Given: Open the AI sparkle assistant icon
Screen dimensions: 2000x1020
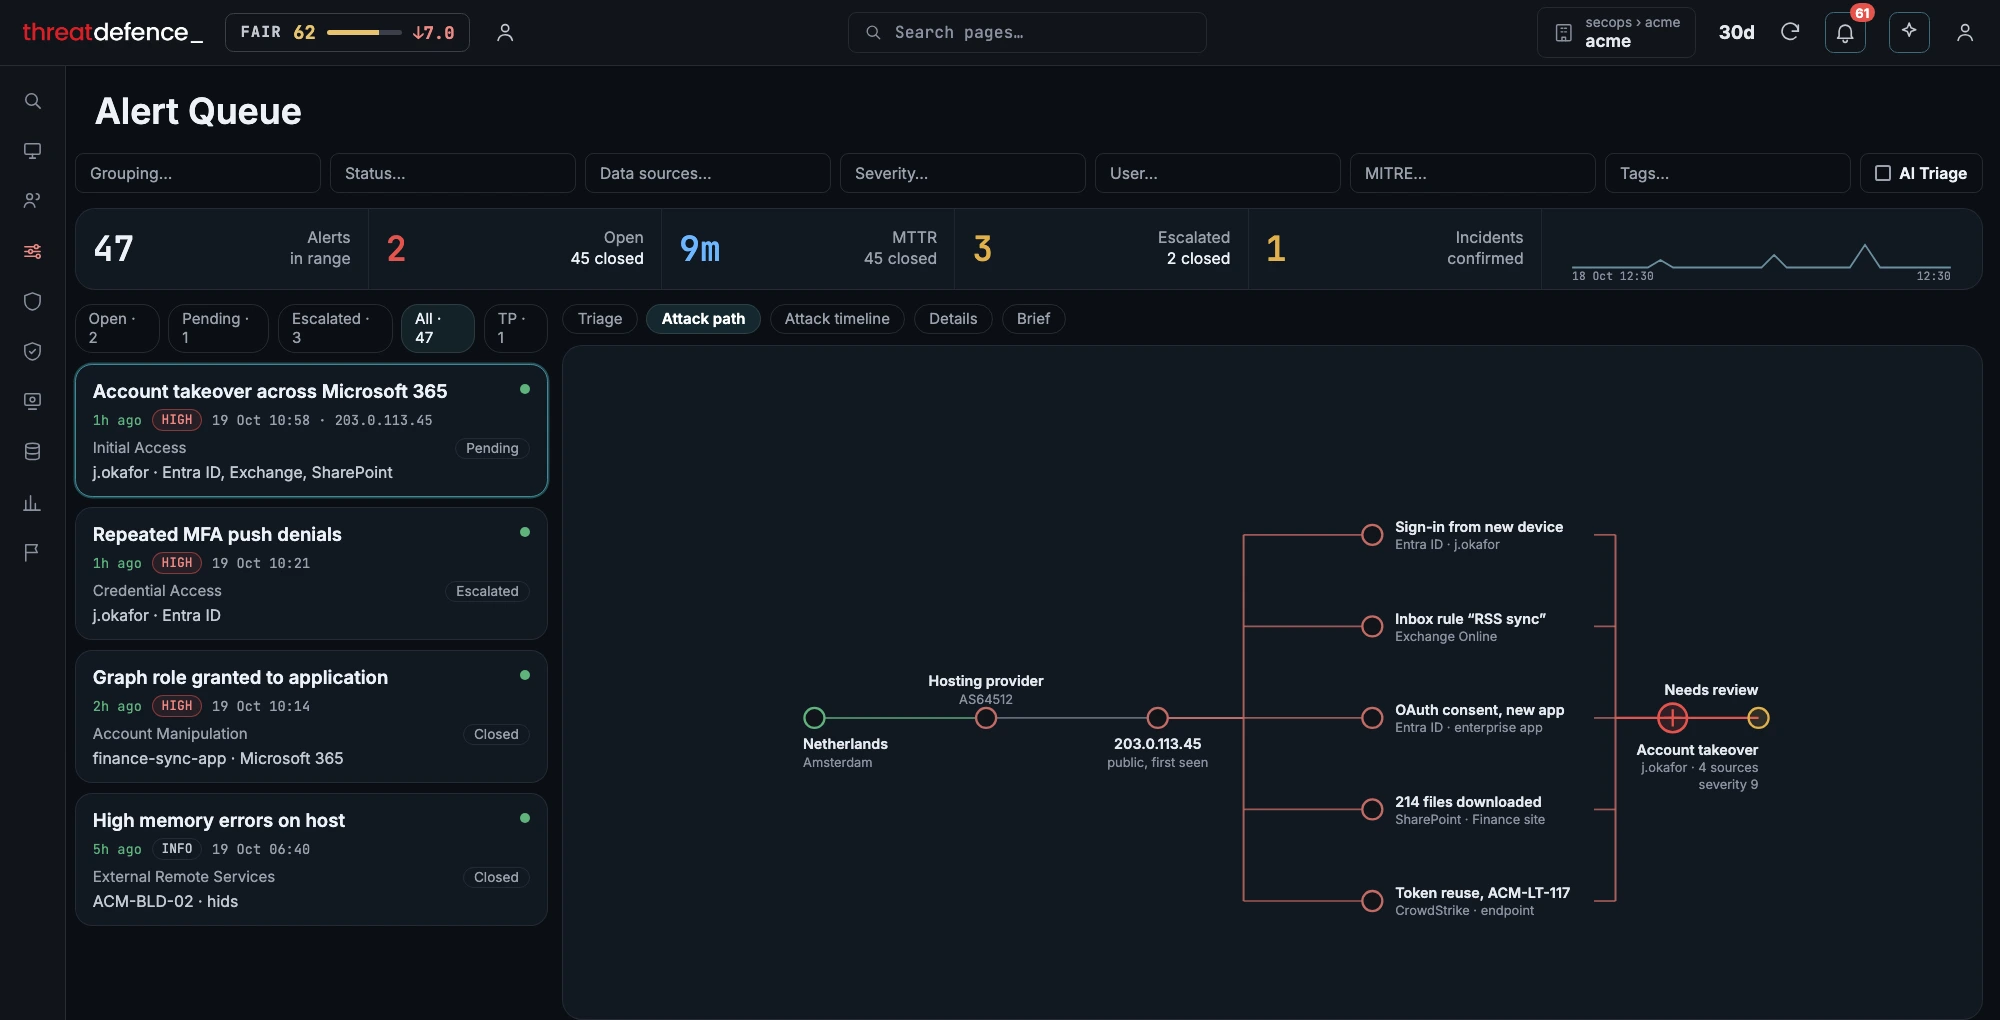Looking at the screenshot, I should (x=1909, y=32).
